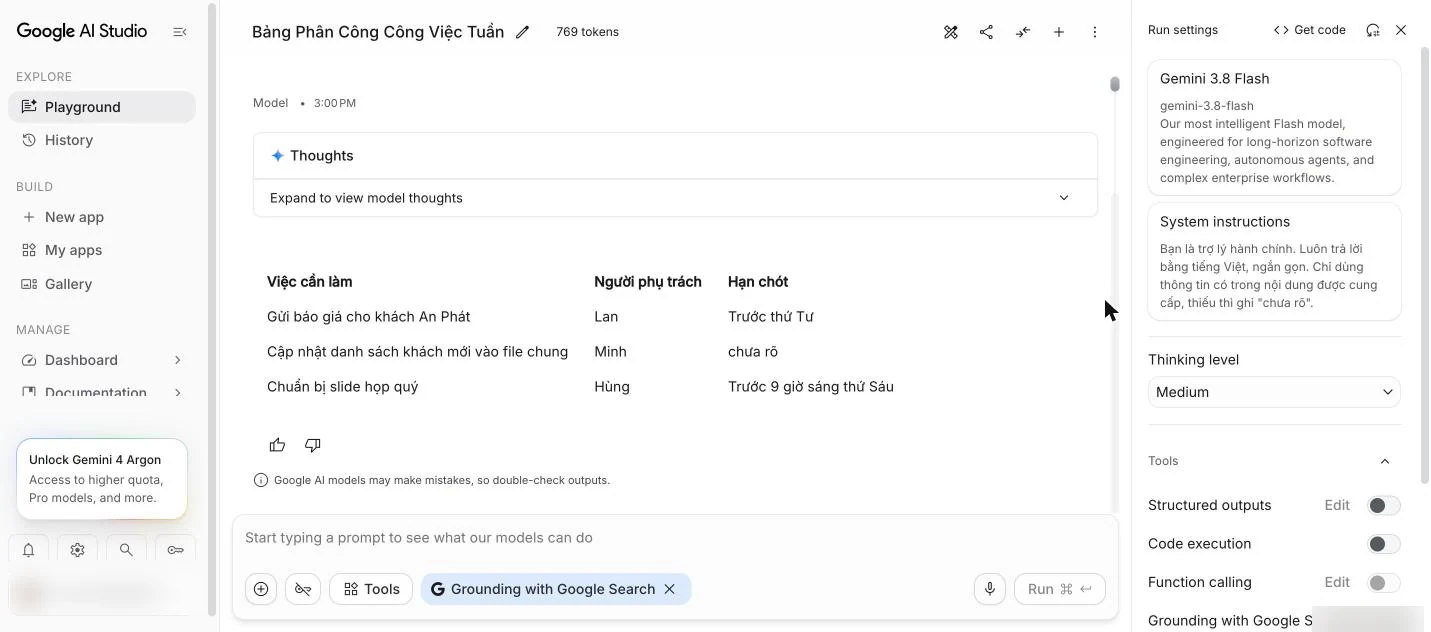Click Edit next to Structured outputs
Viewport: 1431px width, 632px height.
click(x=1337, y=505)
